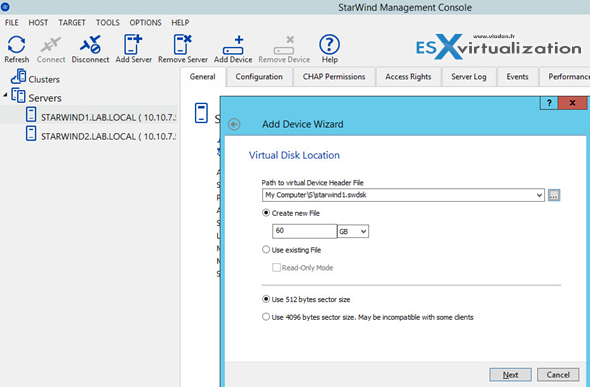Switch to the Server Log tab

(469, 77)
